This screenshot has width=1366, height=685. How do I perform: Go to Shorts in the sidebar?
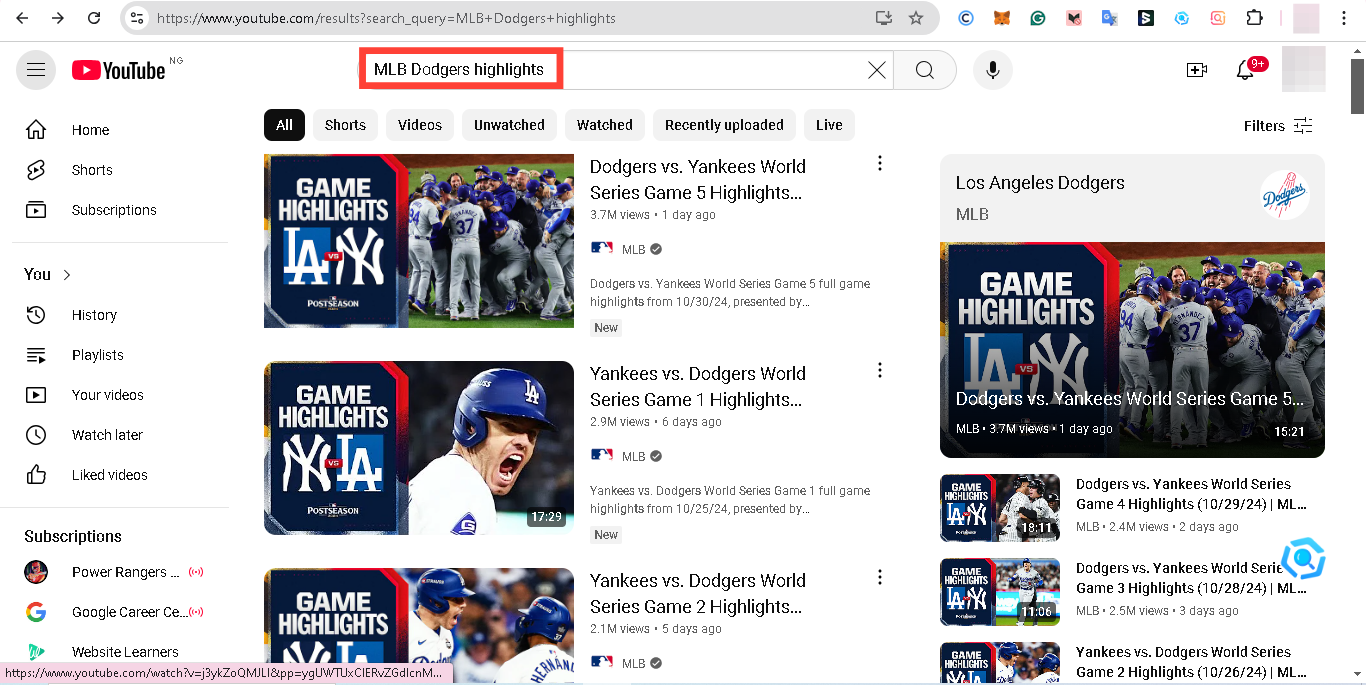[x=92, y=170]
